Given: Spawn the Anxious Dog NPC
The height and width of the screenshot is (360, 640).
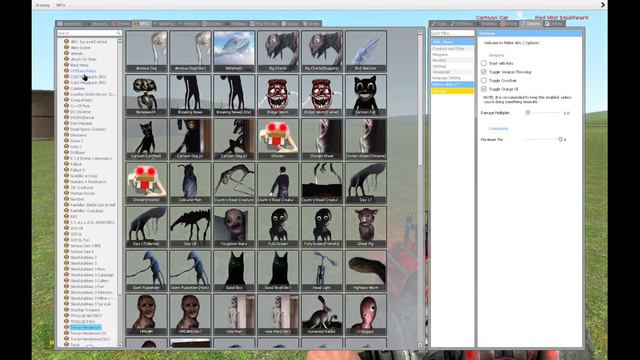Looking at the screenshot, I should 146,51.
